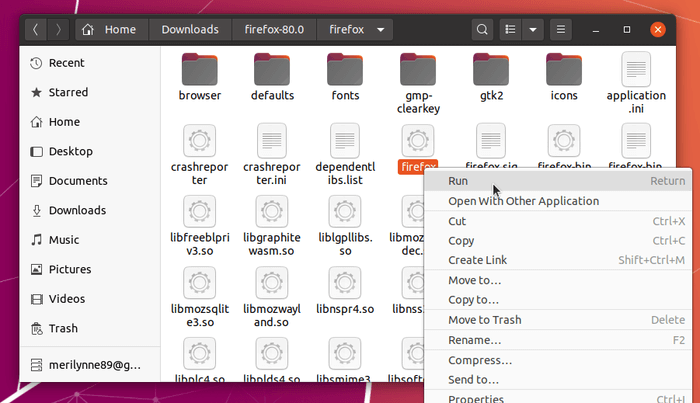Select the libgraphitewasm.so file icon
700x403 pixels.
tap(272, 211)
